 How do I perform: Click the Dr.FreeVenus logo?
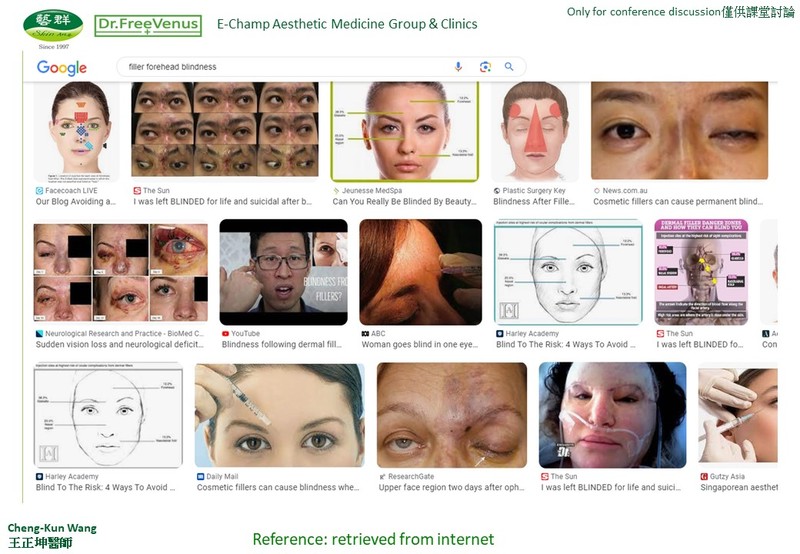[148, 26]
